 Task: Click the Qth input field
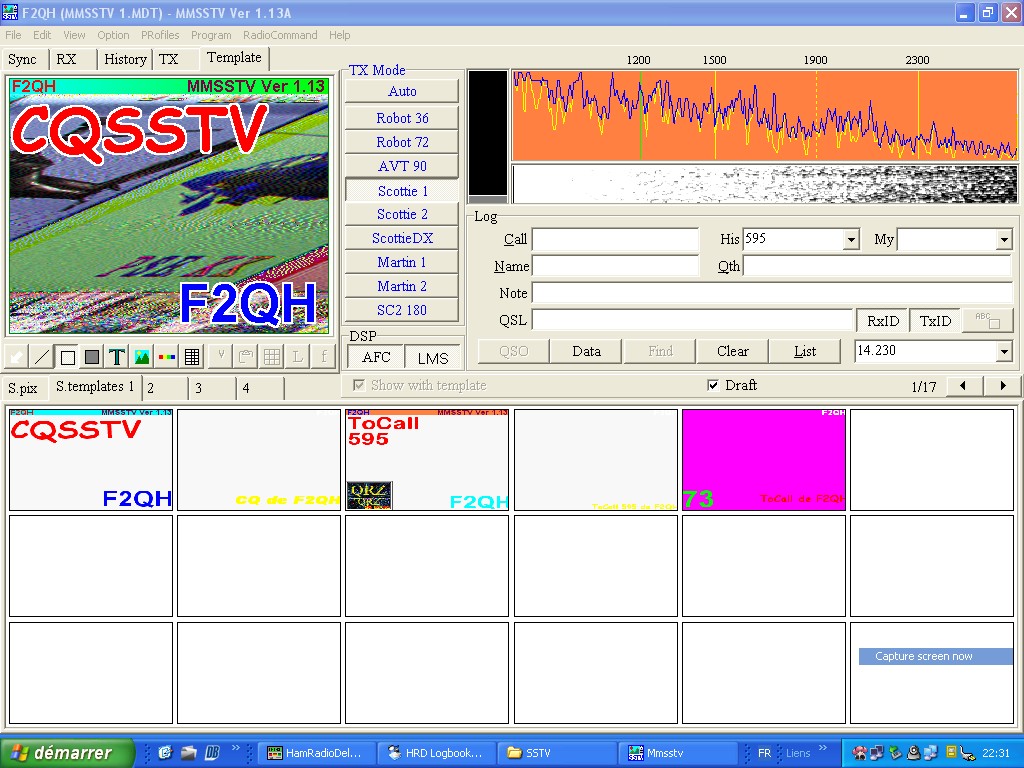point(878,266)
